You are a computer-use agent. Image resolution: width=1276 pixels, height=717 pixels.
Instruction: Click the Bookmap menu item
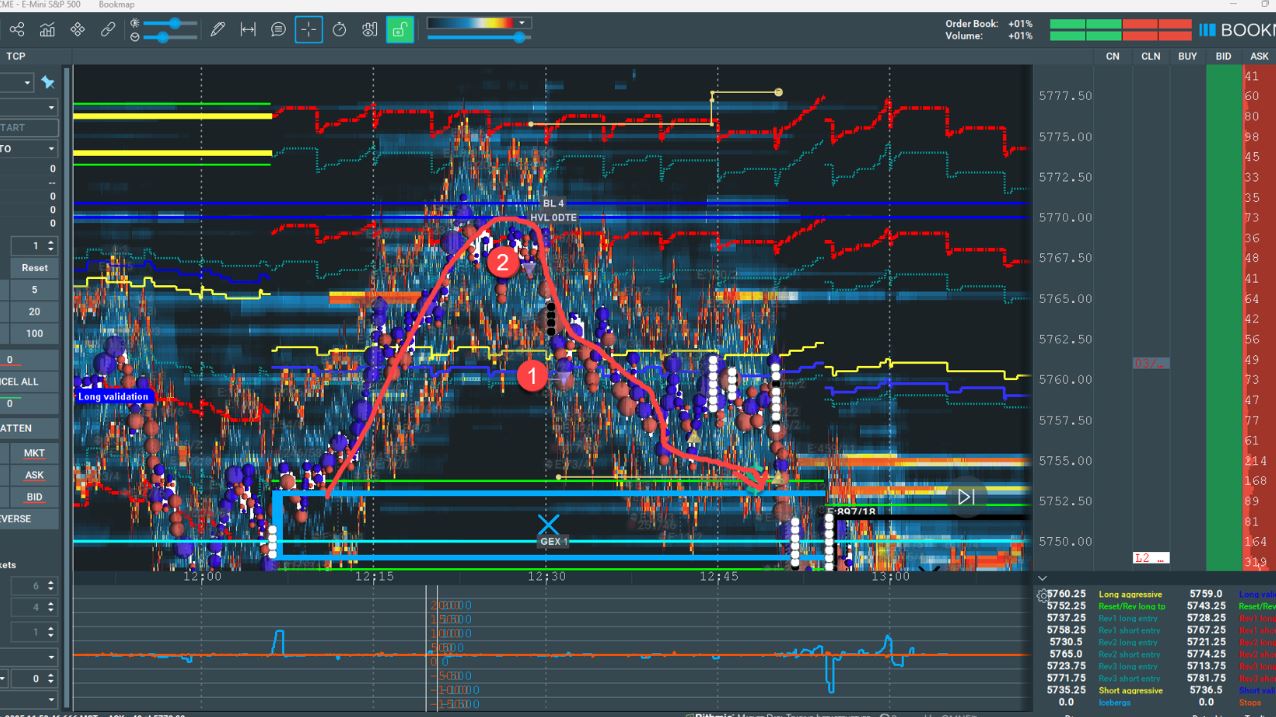click(x=118, y=5)
